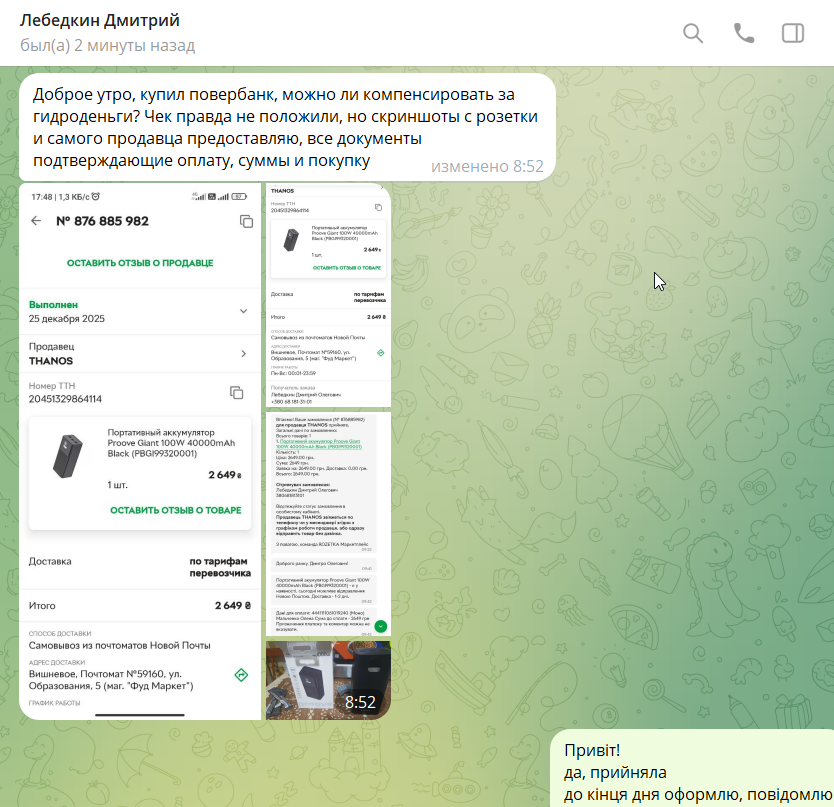Click 'ОСТАВИТЬ ОТЗЫВ О ТОВАРЕ' in large screenshot
Viewport: 834px width, 807px height.
(176, 510)
